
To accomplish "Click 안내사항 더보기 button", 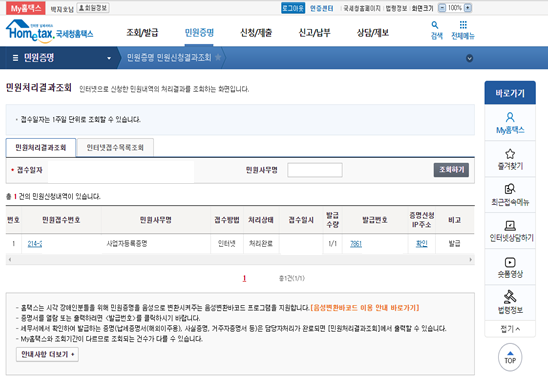I will click(47, 354).
